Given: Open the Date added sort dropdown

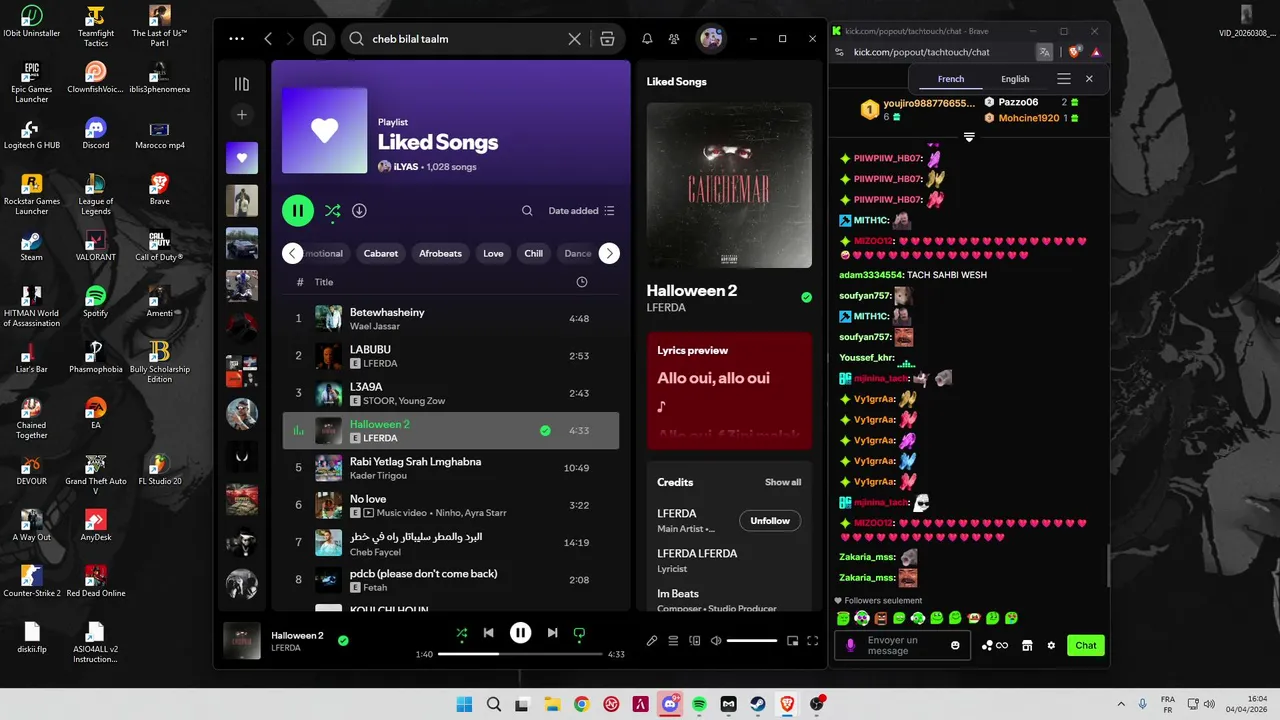Looking at the screenshot, I should coord(582,211).
